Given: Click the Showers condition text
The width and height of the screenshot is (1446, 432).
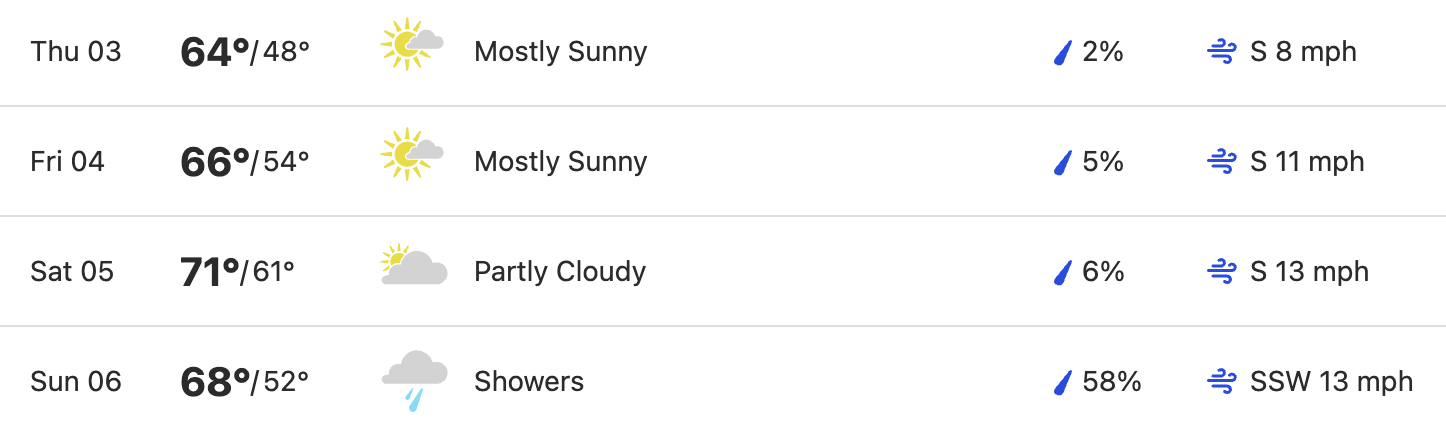Looking at the screenshot, I should tap(529, 382).
